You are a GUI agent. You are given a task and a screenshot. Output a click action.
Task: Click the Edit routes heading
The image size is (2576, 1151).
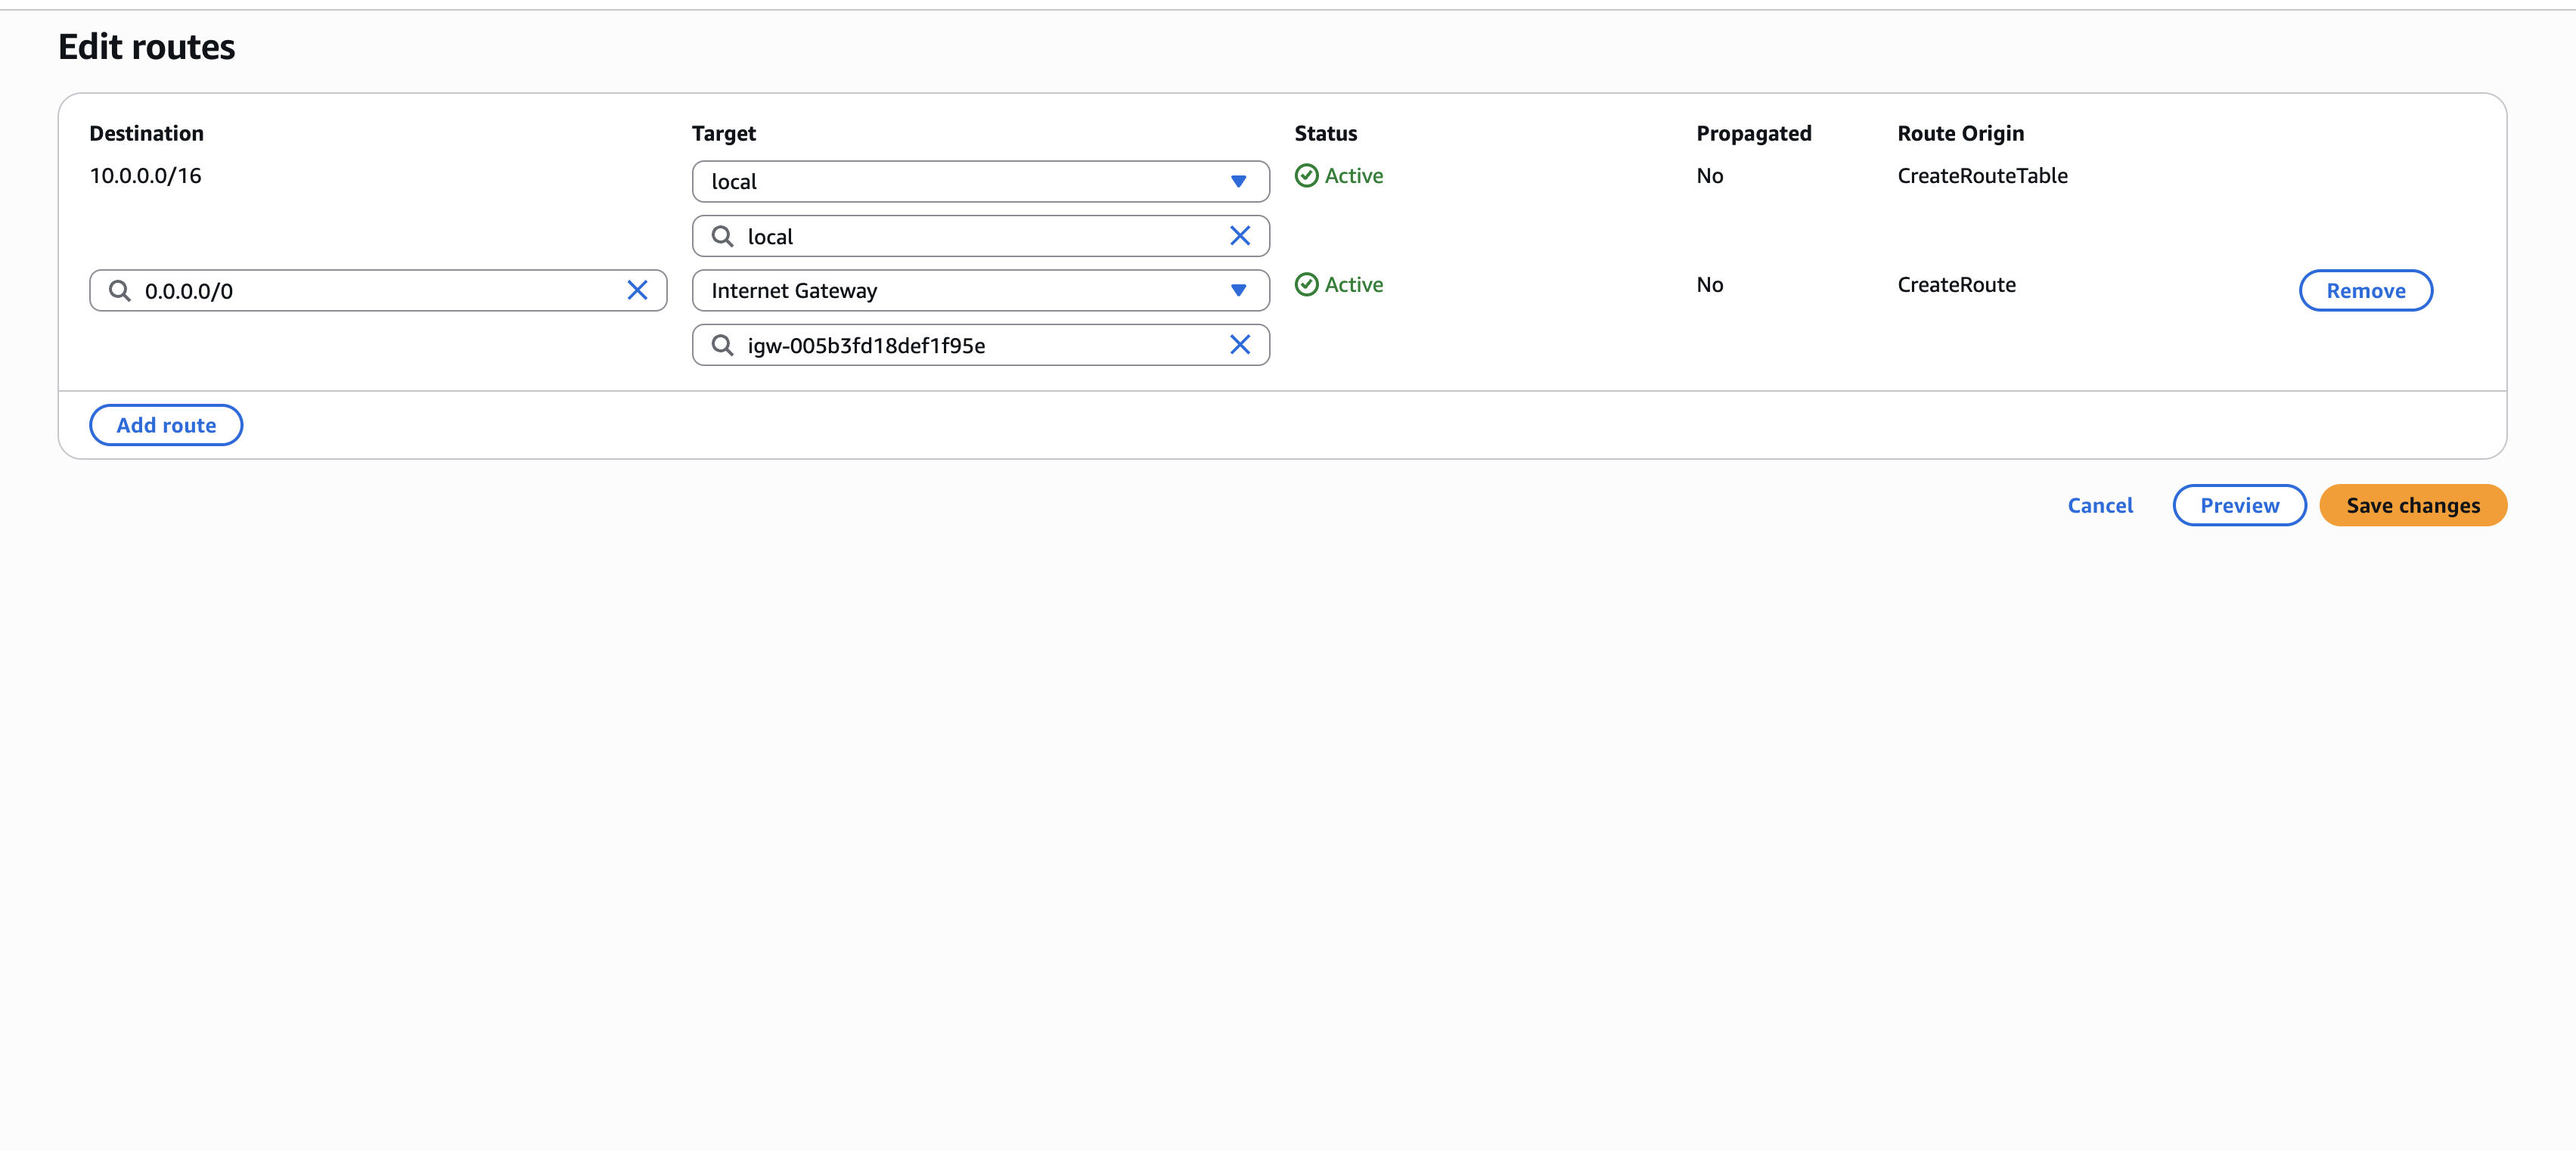point(147,47)
